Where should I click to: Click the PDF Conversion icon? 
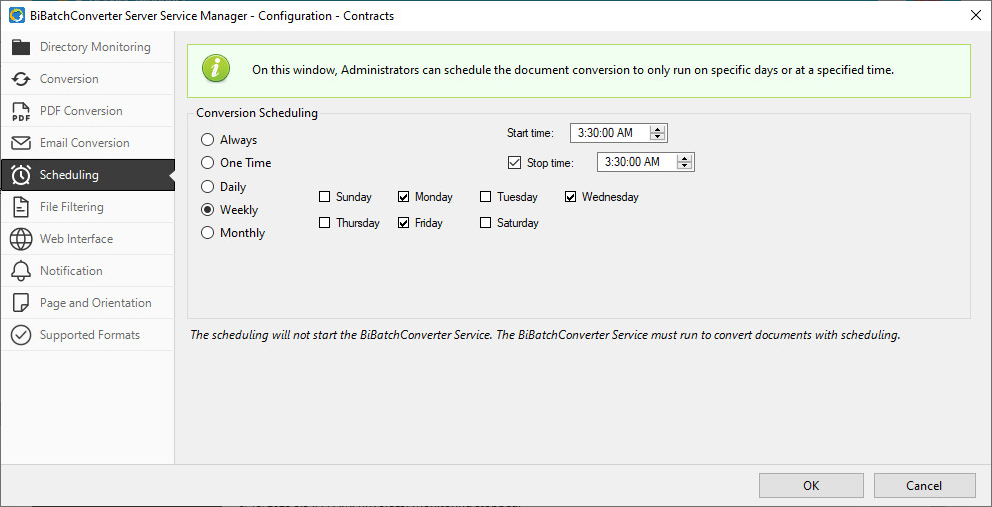click(21, 111)
